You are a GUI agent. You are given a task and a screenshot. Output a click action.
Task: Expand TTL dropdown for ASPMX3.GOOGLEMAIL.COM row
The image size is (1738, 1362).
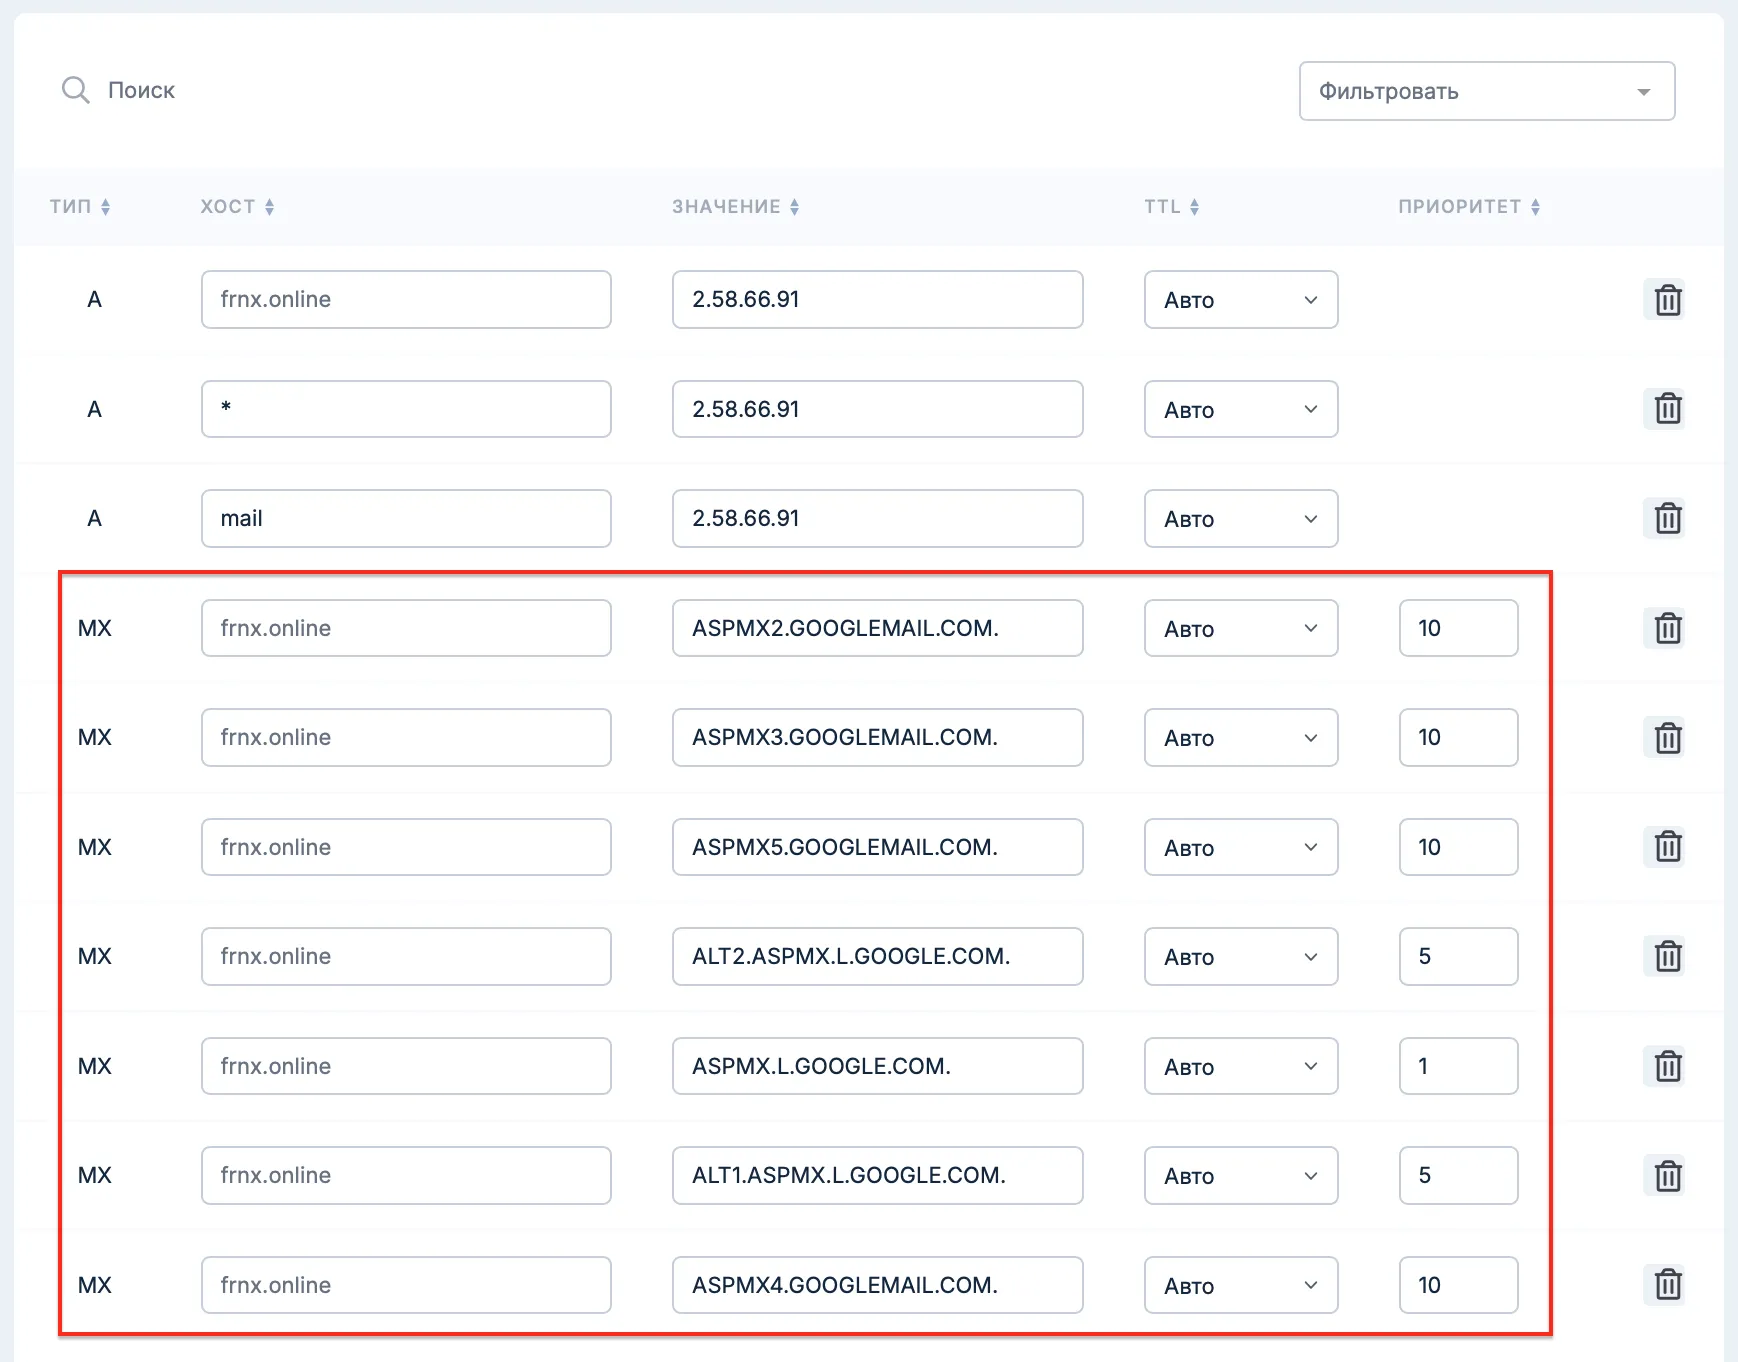click(x=1240, y=738)
